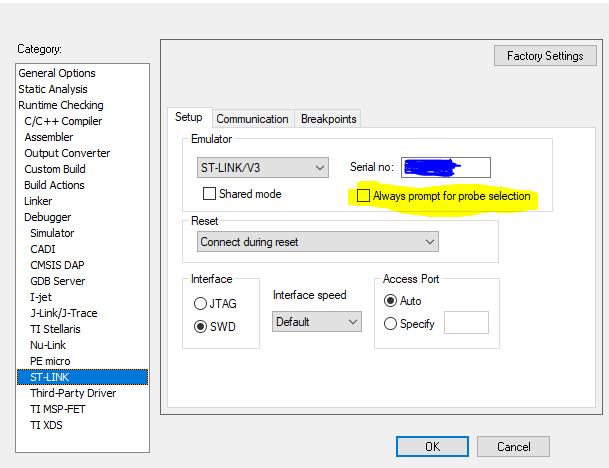Click the Serial no input field
This screenshot has height=468, width=609.
[x=446, y=167]
